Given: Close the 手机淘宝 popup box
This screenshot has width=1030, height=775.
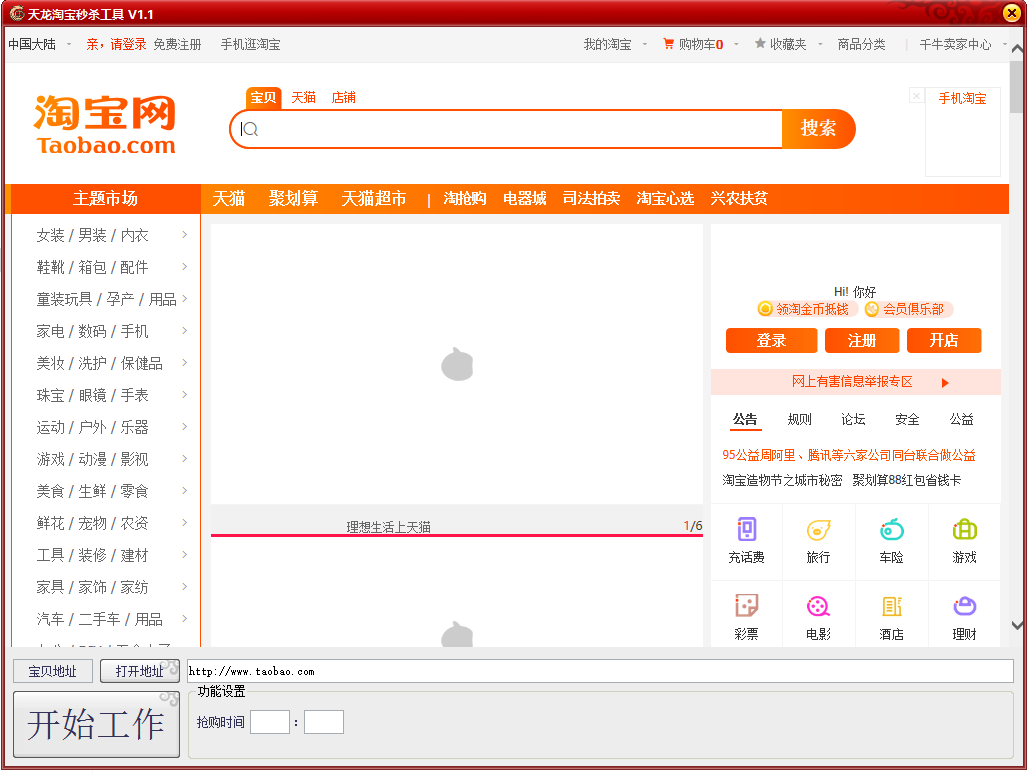Looking at the screenshot, I should tap(916, 96).
